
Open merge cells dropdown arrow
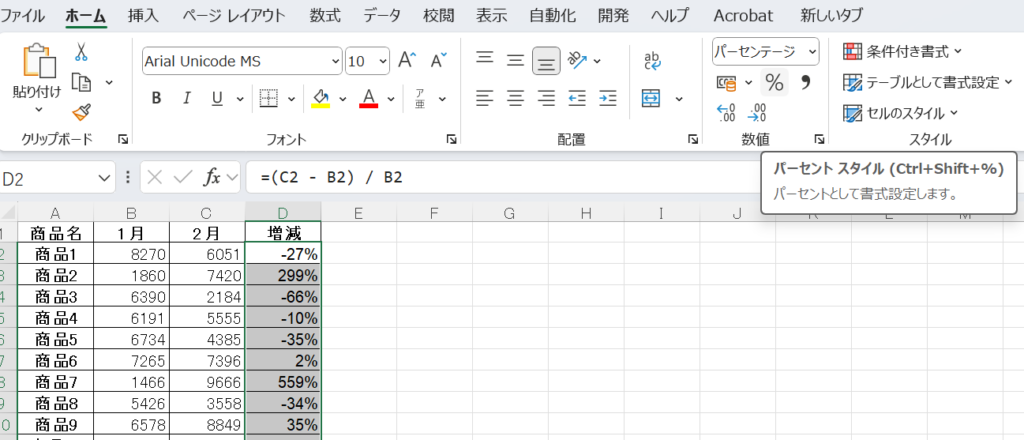coord(679,99)
